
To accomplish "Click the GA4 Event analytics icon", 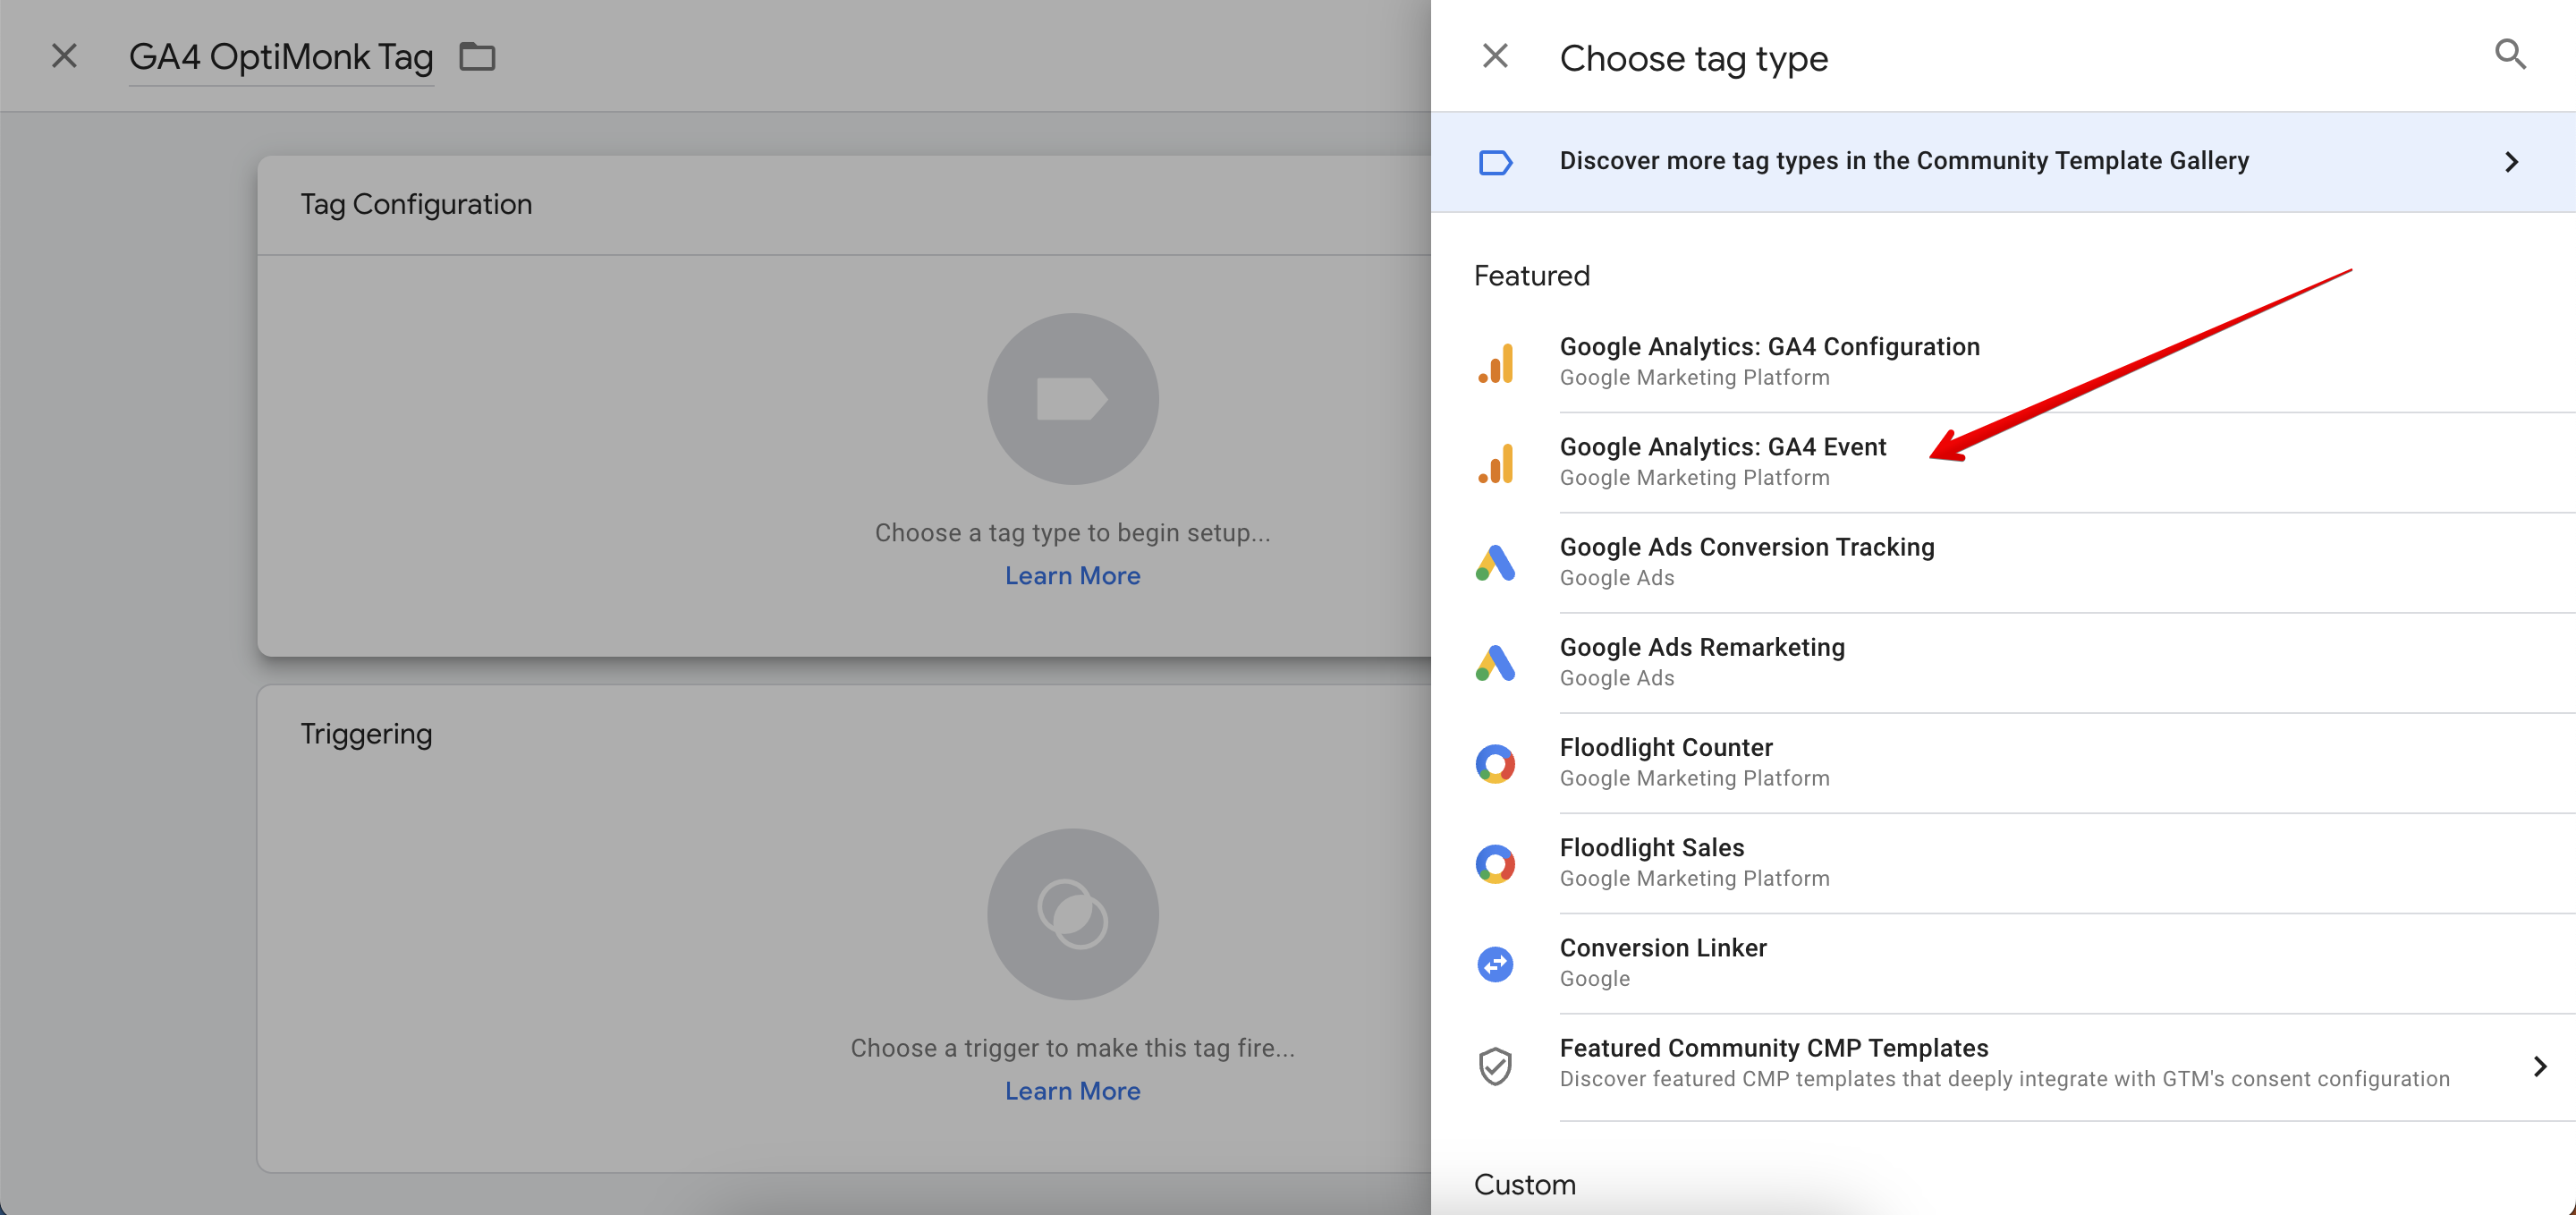I will (1495, 463).
